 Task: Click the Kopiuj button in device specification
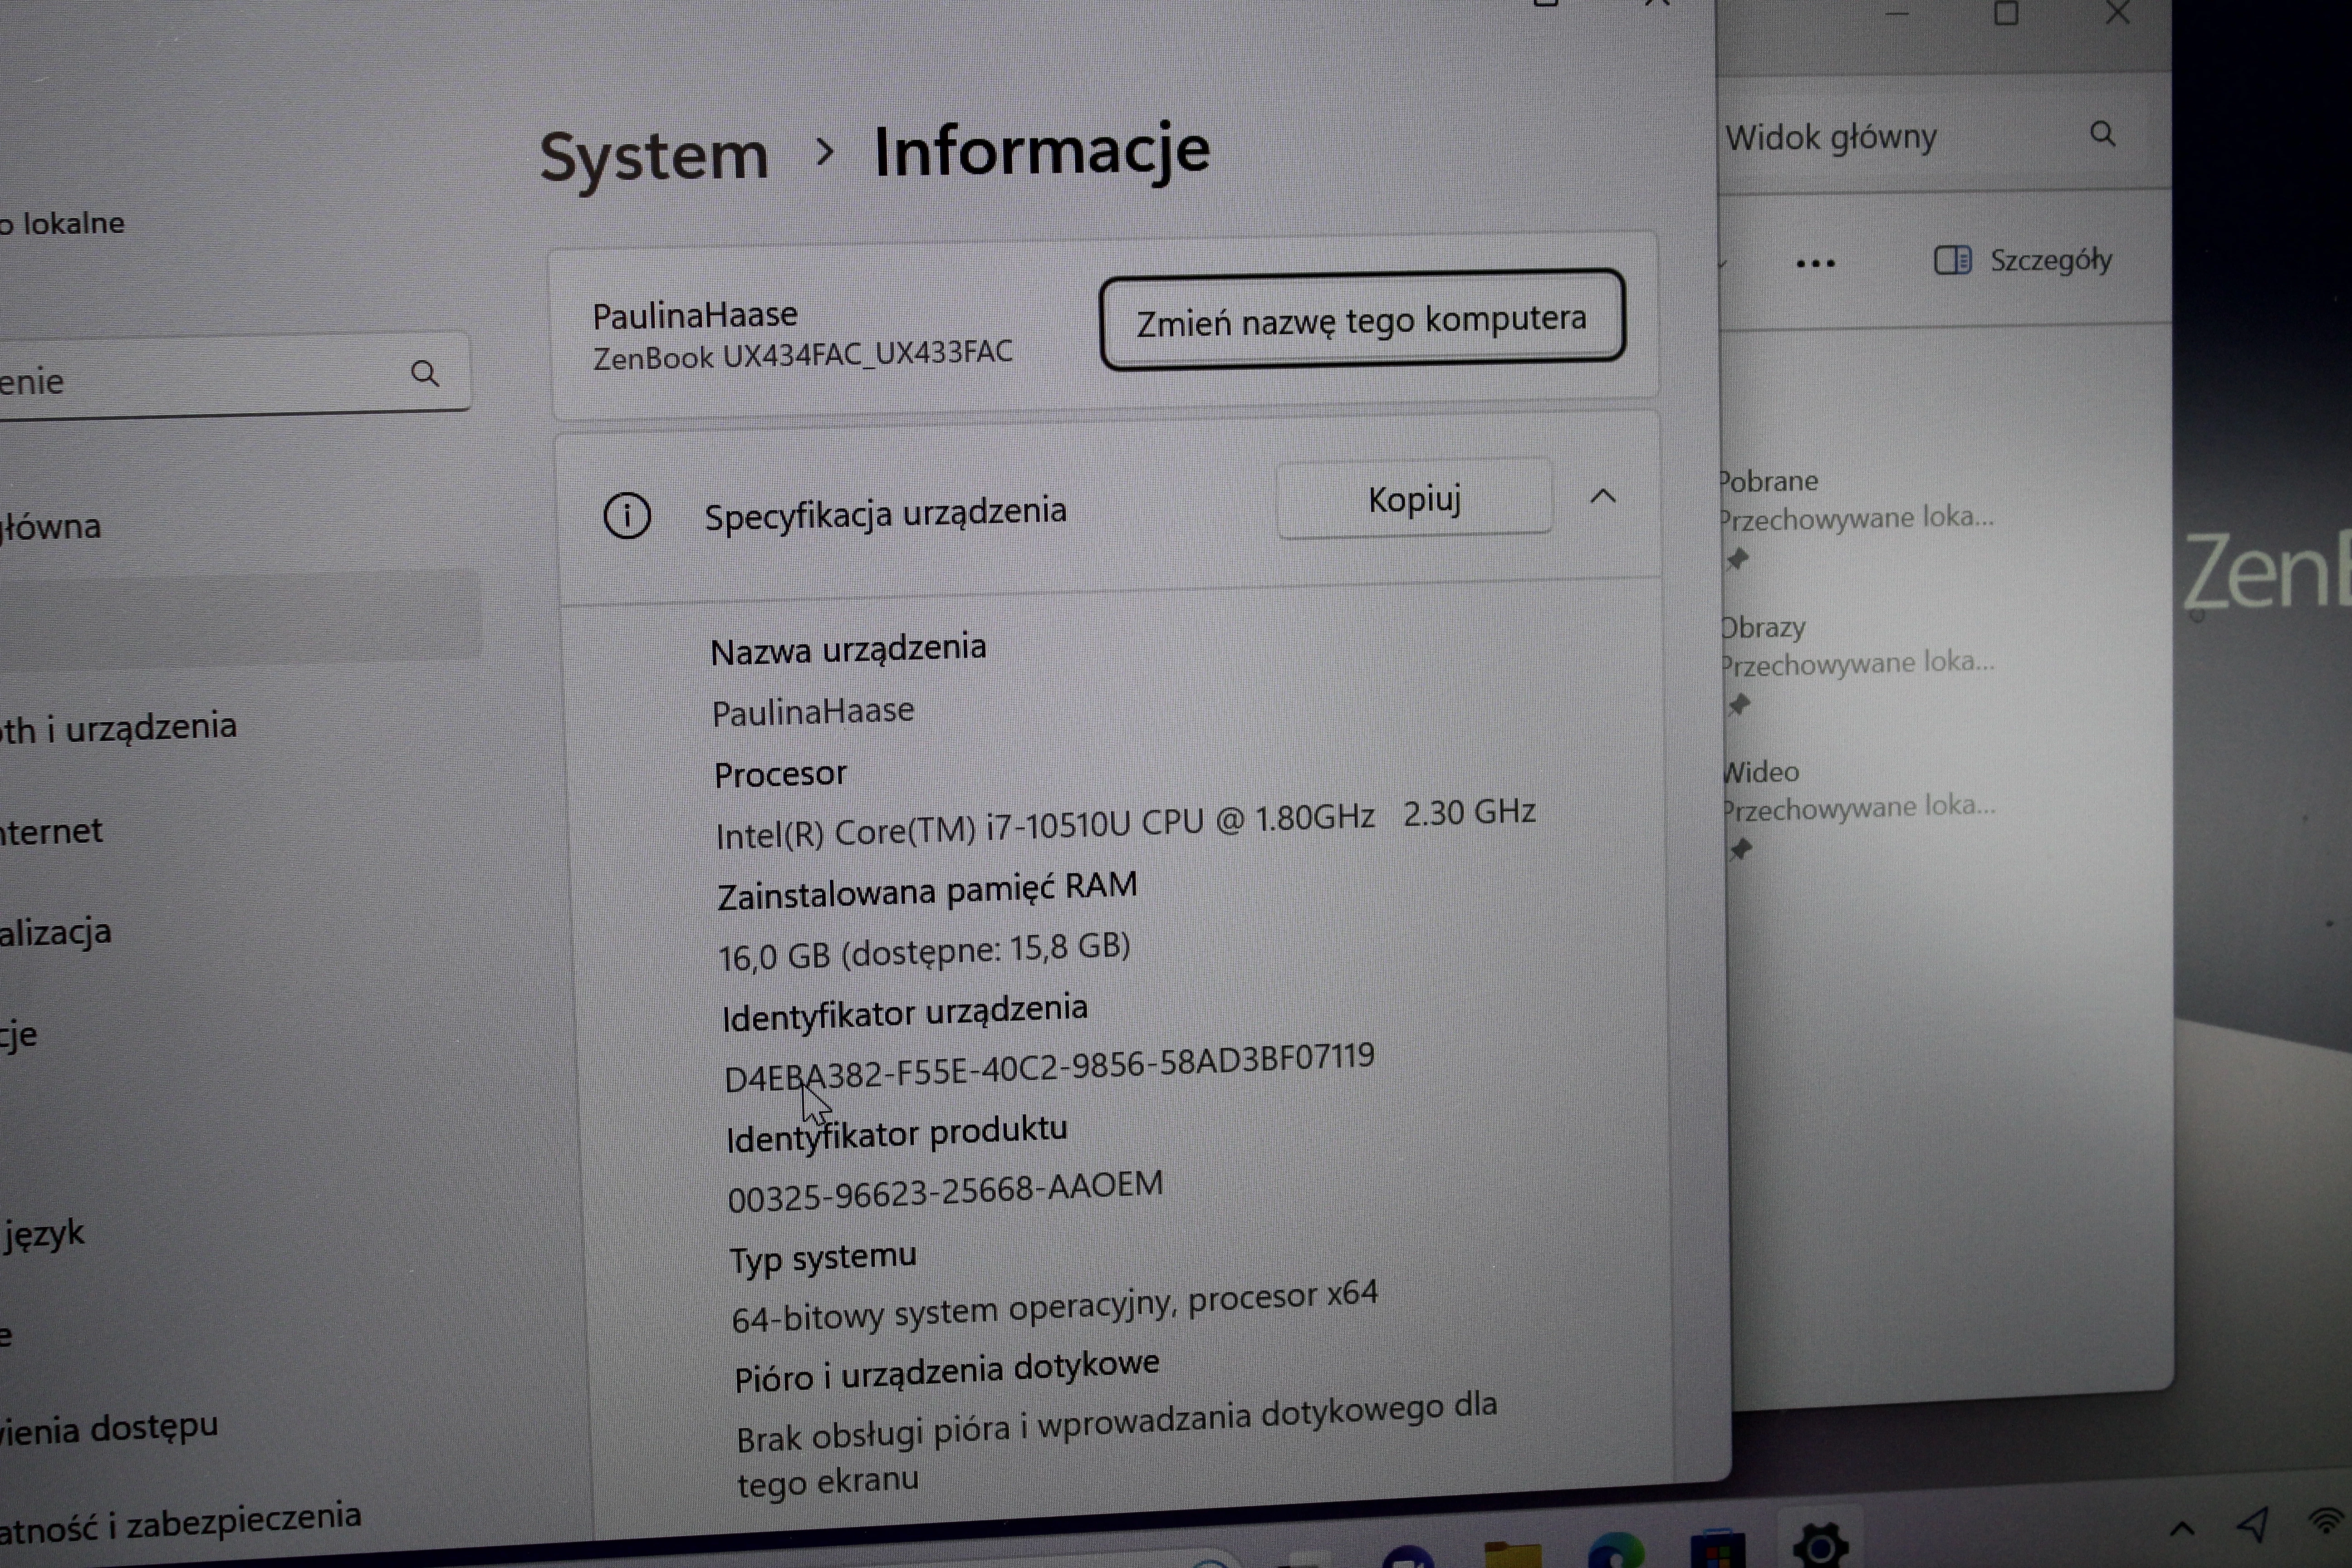[x=1414, y=498]
